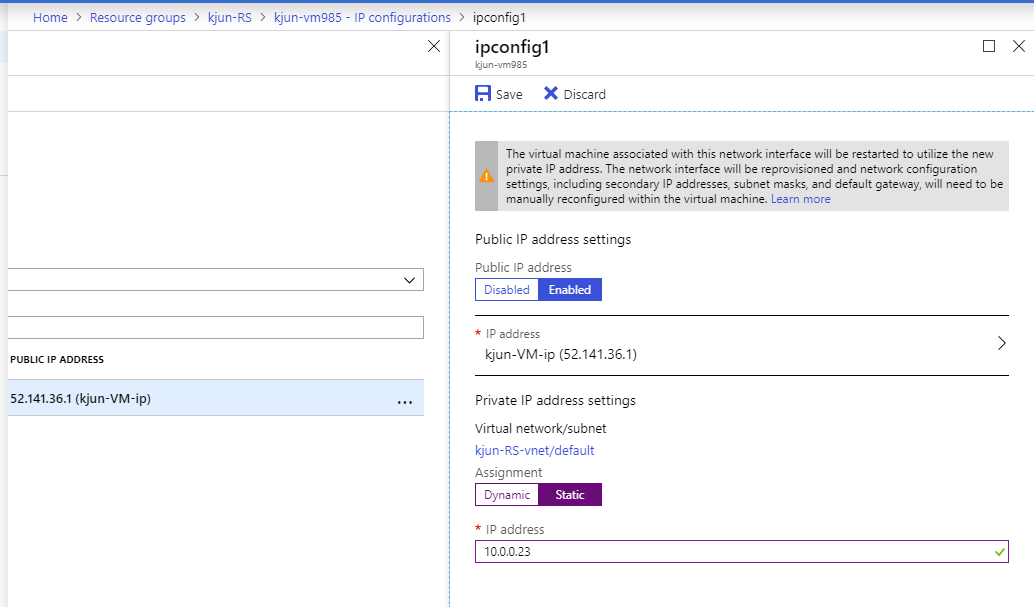The image size is (1034, 607).
Task: Open the Learn more link
Action: [801, 199]
